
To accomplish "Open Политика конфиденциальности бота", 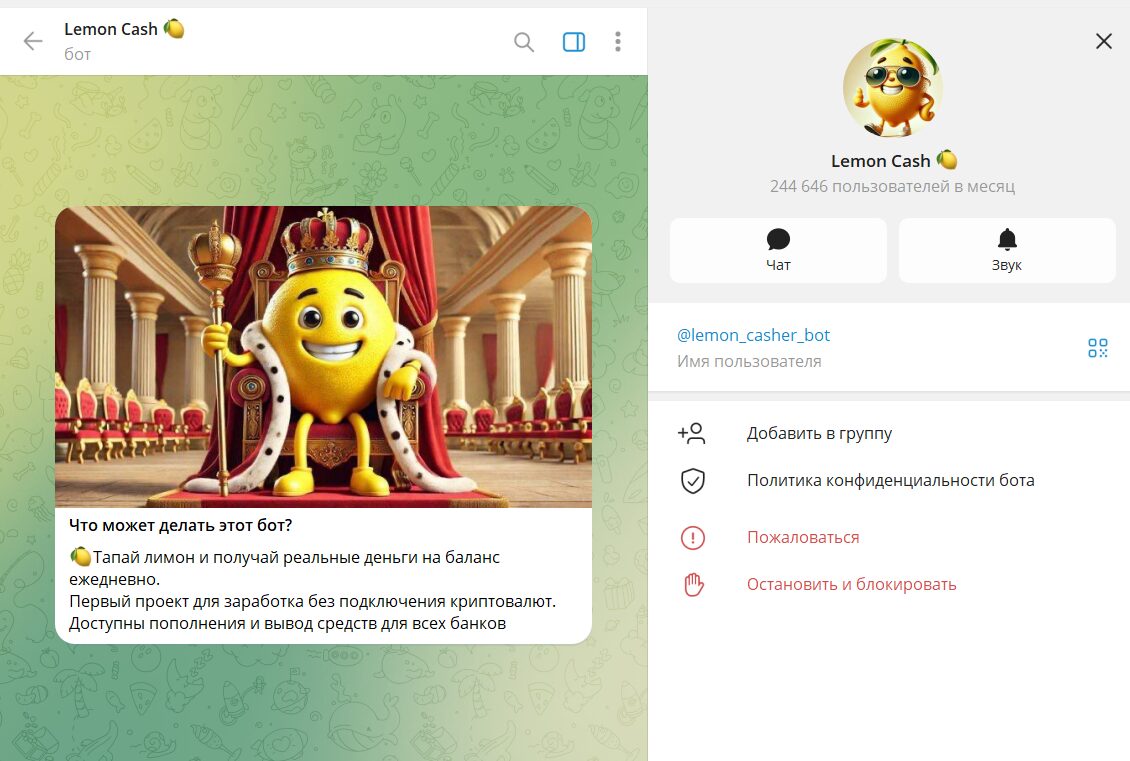I will 889,480.
